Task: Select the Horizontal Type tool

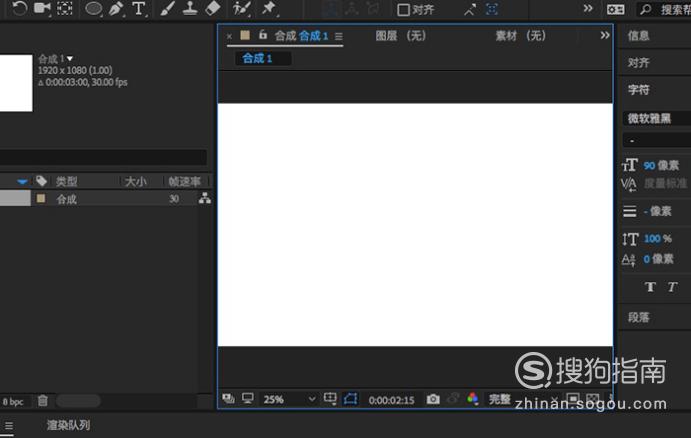Action: click(138, 8)
